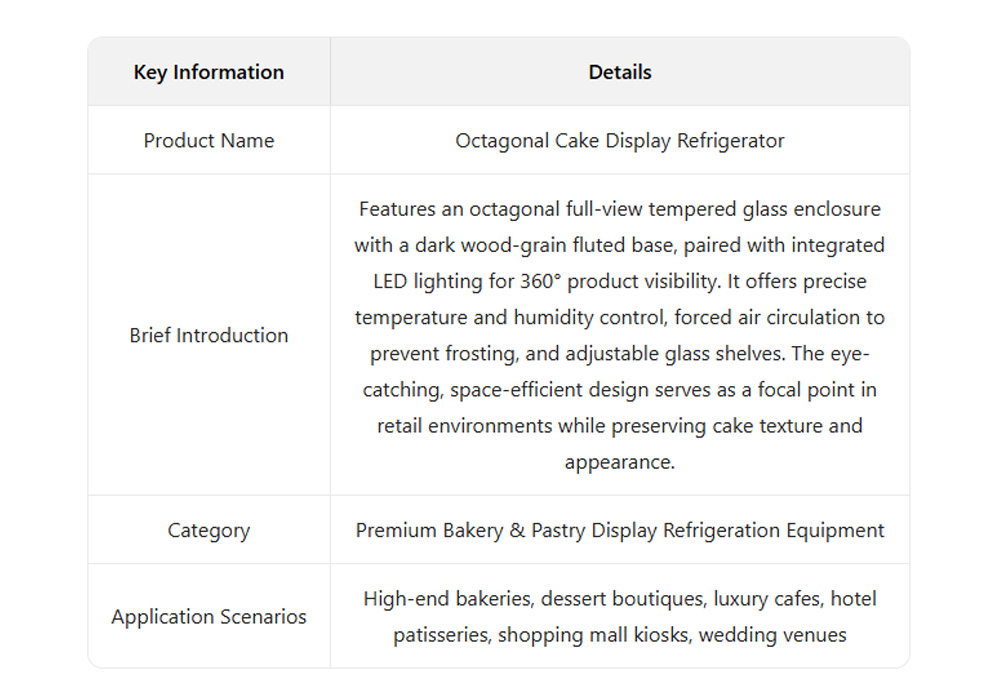The image size is (1000, 700).
Task: Click the Premium Bakery & Pastry category value
Action: click(620, 530)
